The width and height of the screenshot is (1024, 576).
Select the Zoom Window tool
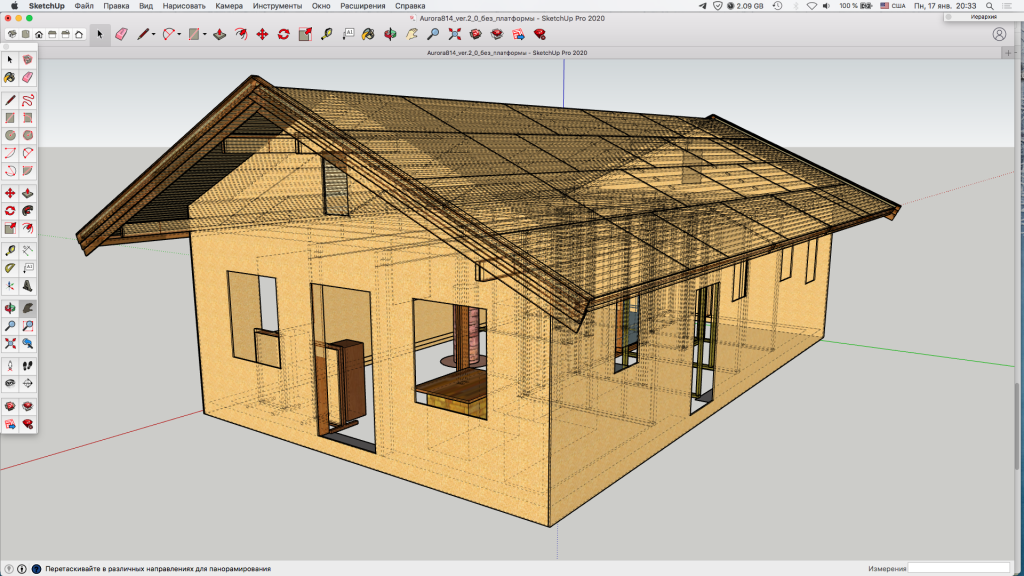28,326
